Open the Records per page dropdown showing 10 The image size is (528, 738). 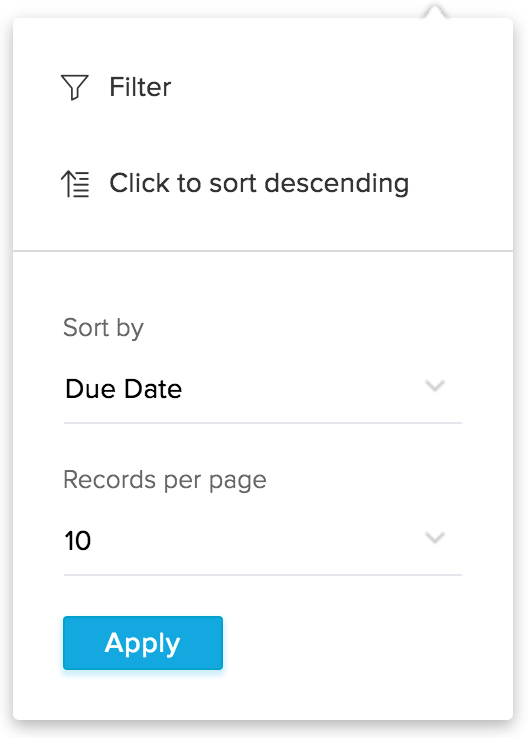263,540
